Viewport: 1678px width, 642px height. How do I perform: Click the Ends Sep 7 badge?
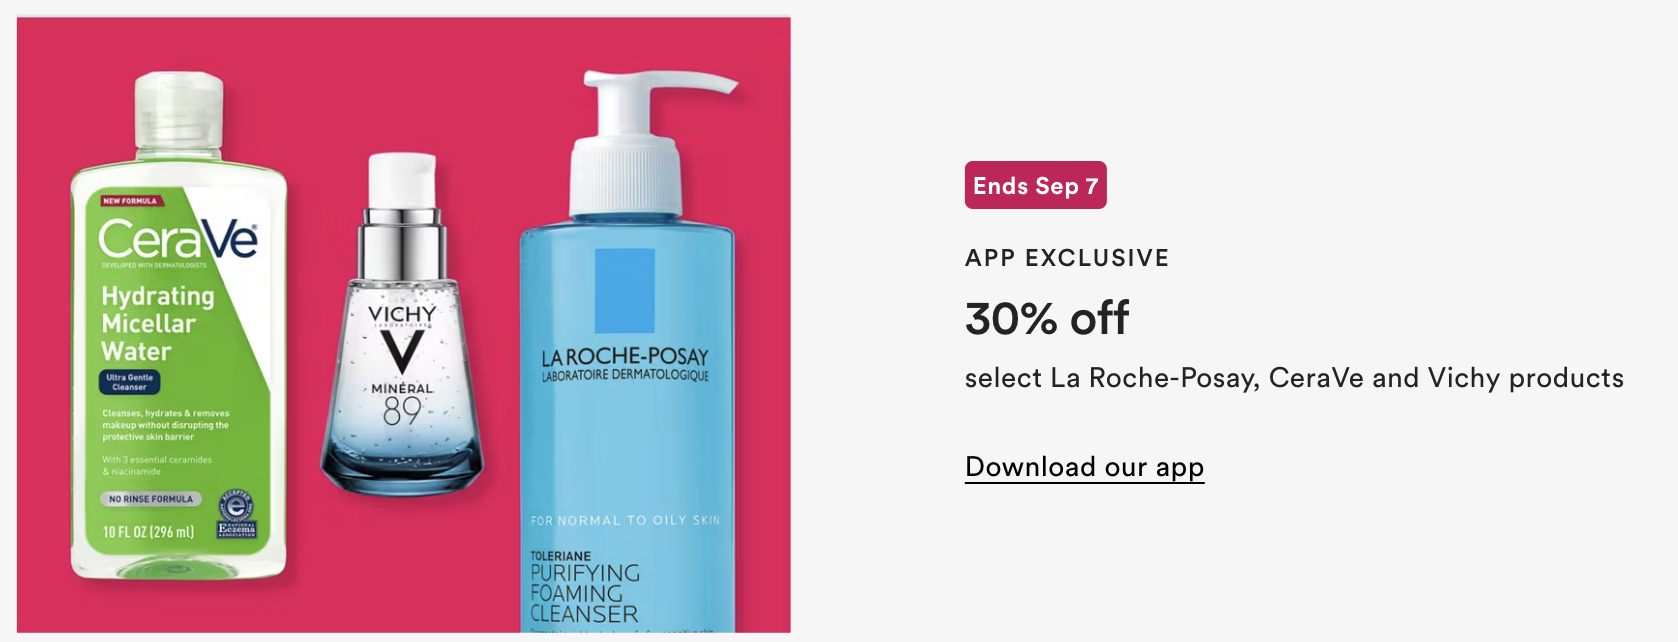[1035, 185]
